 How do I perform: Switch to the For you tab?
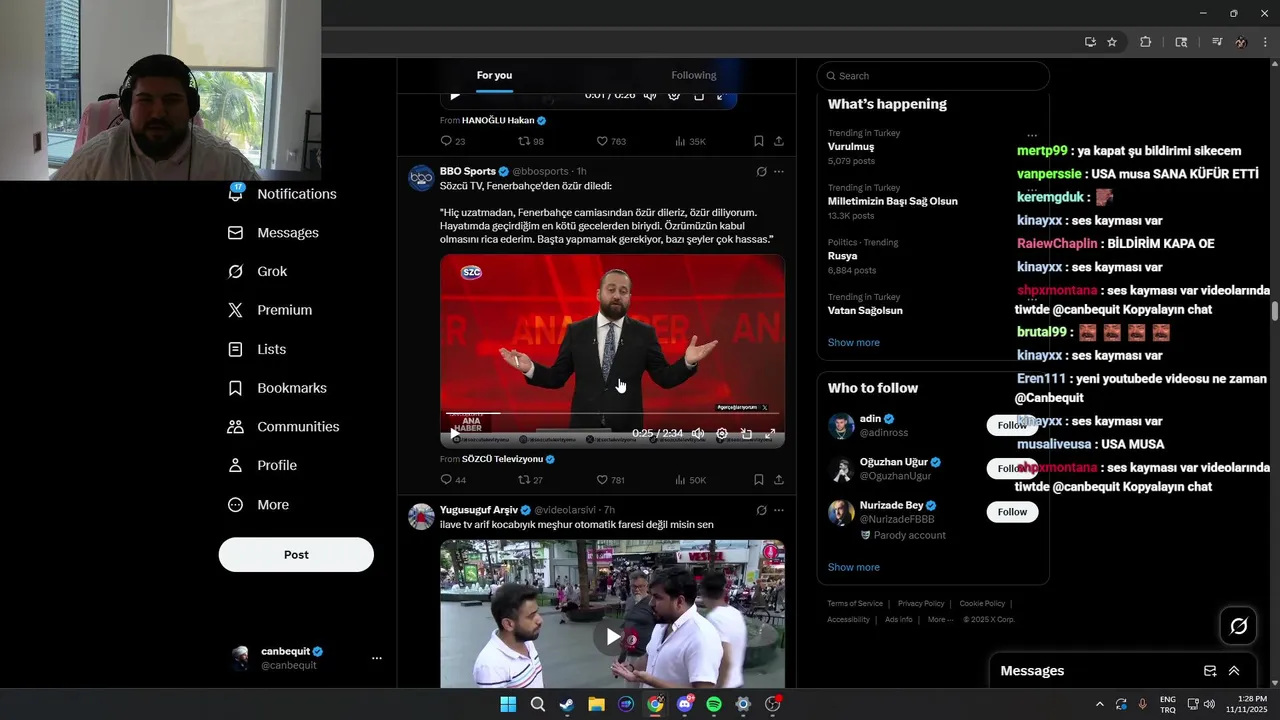point(494,76)
